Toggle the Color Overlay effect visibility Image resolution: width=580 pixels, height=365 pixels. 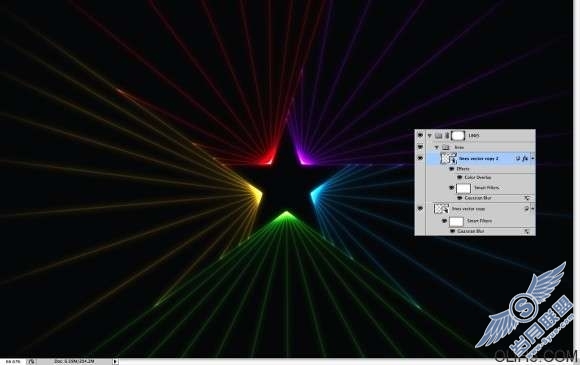pos(460,178)
